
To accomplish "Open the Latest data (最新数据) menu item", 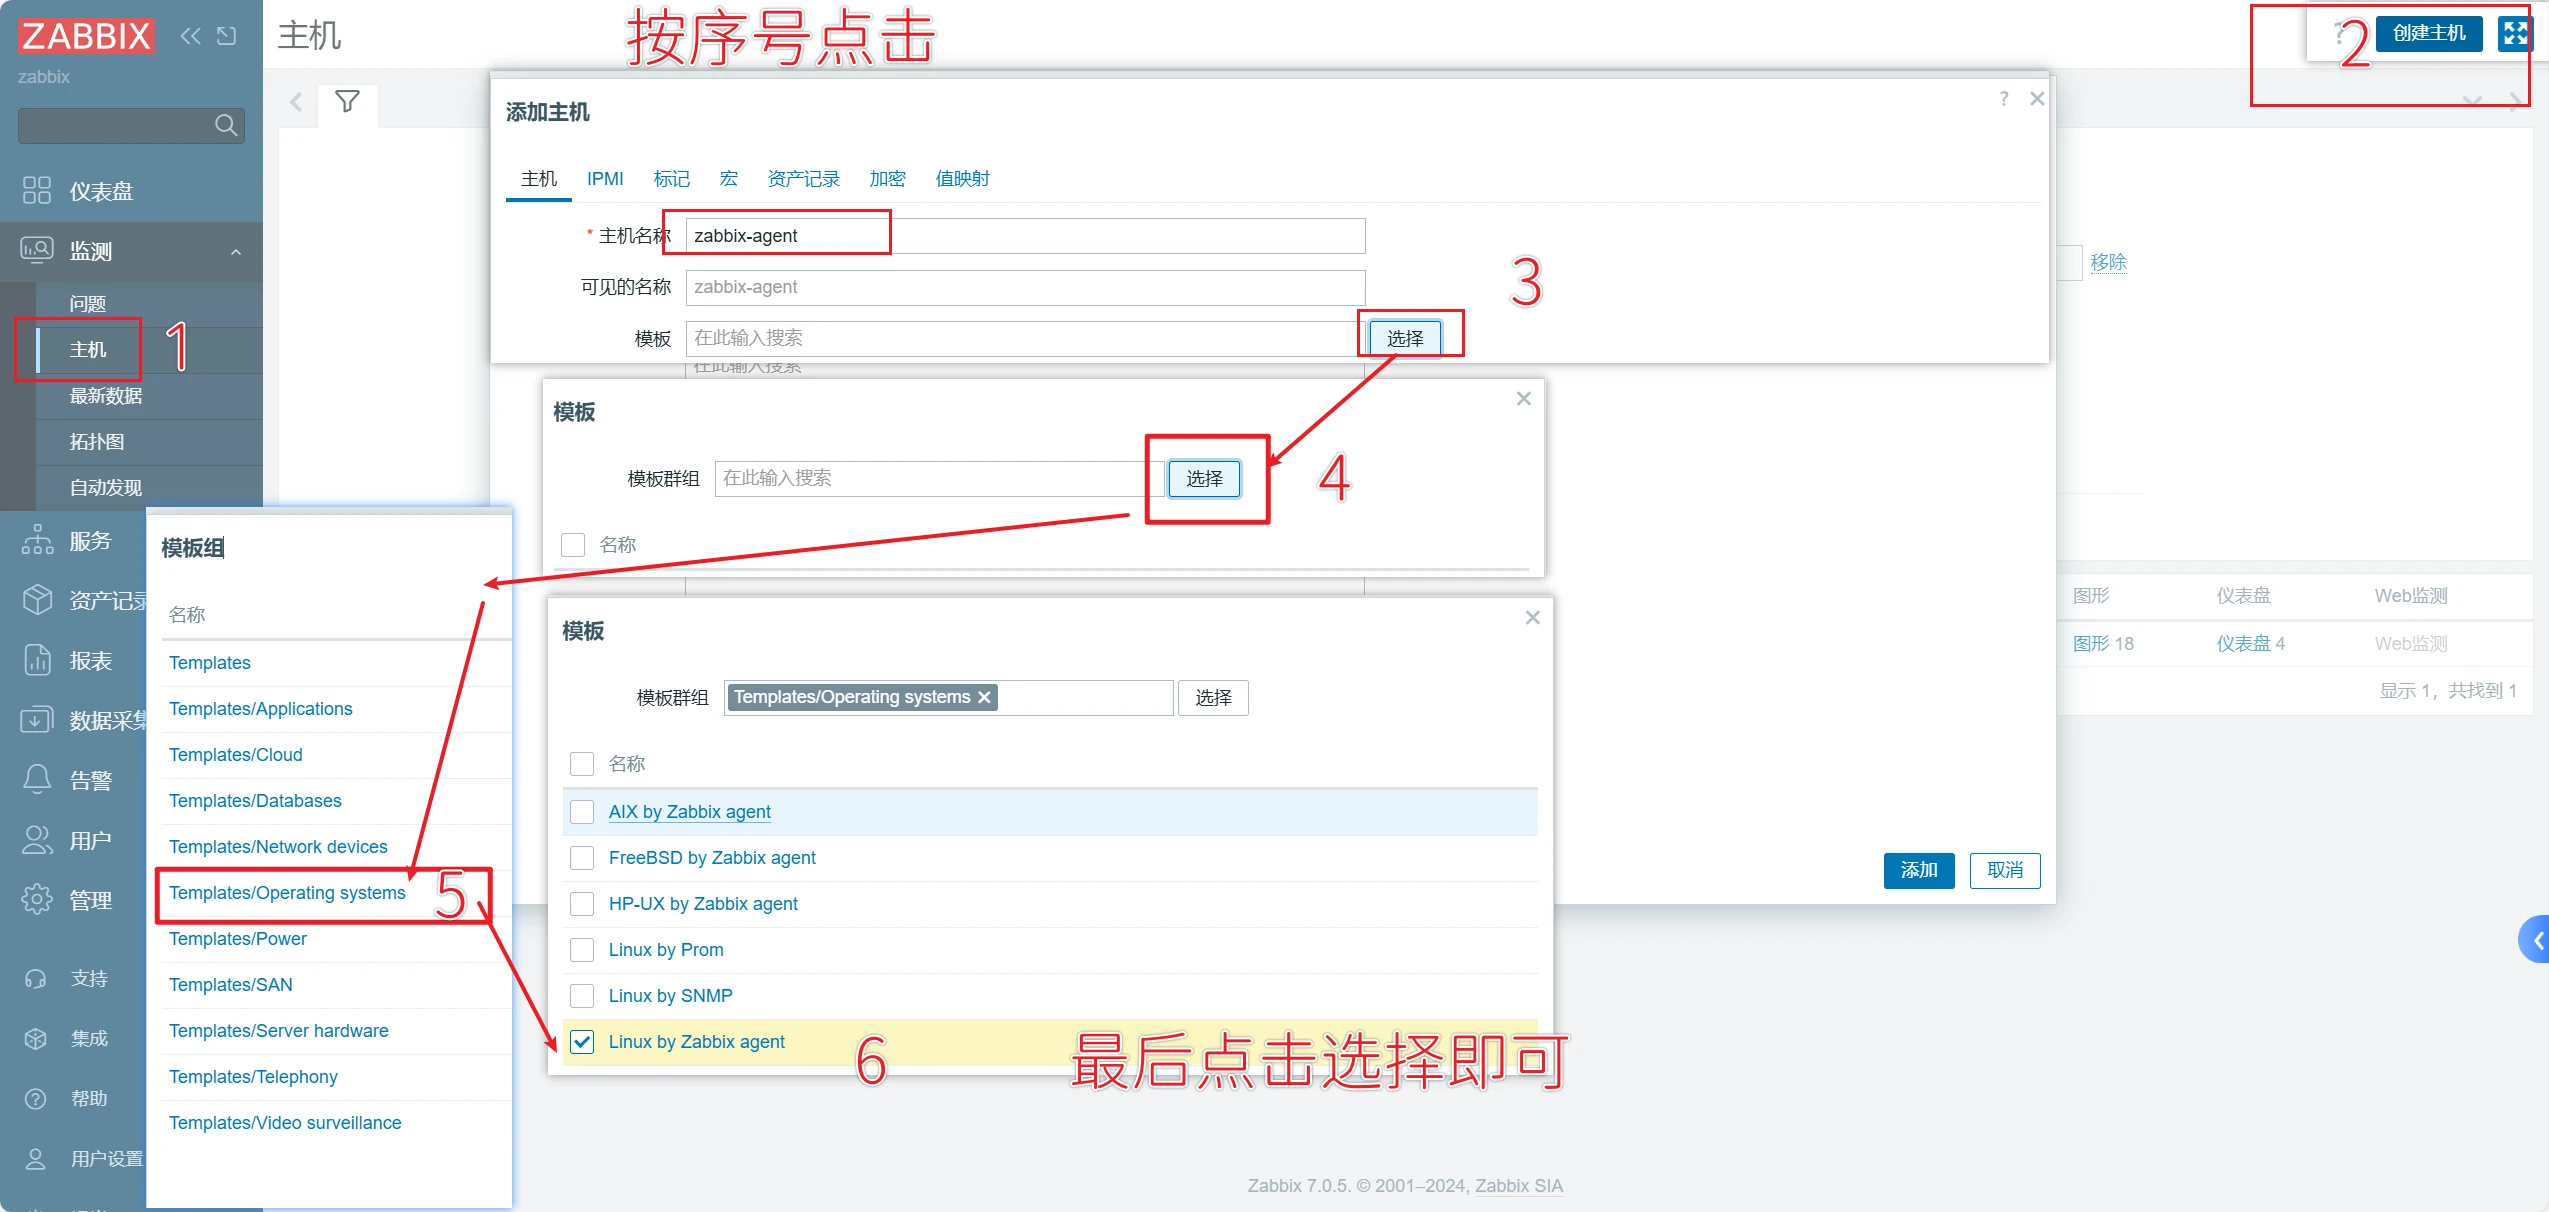I will click(x=106, y=395).
